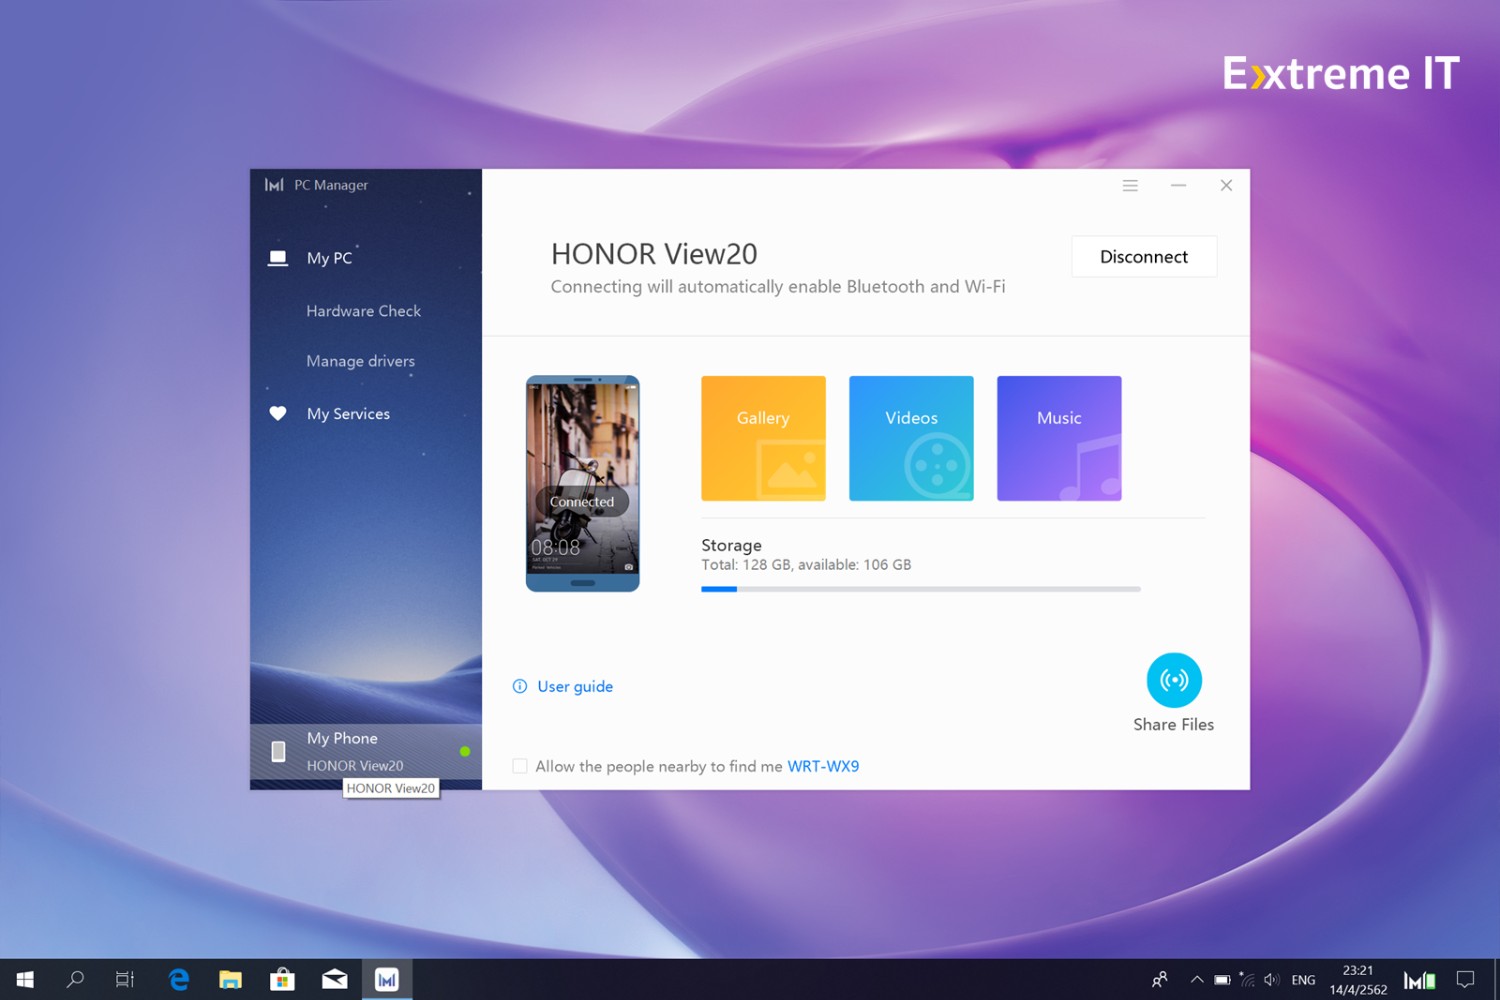This screenshot has width=1500, height=1000.
Task: Click the storage usage progress bar
Action: [921, 589]
